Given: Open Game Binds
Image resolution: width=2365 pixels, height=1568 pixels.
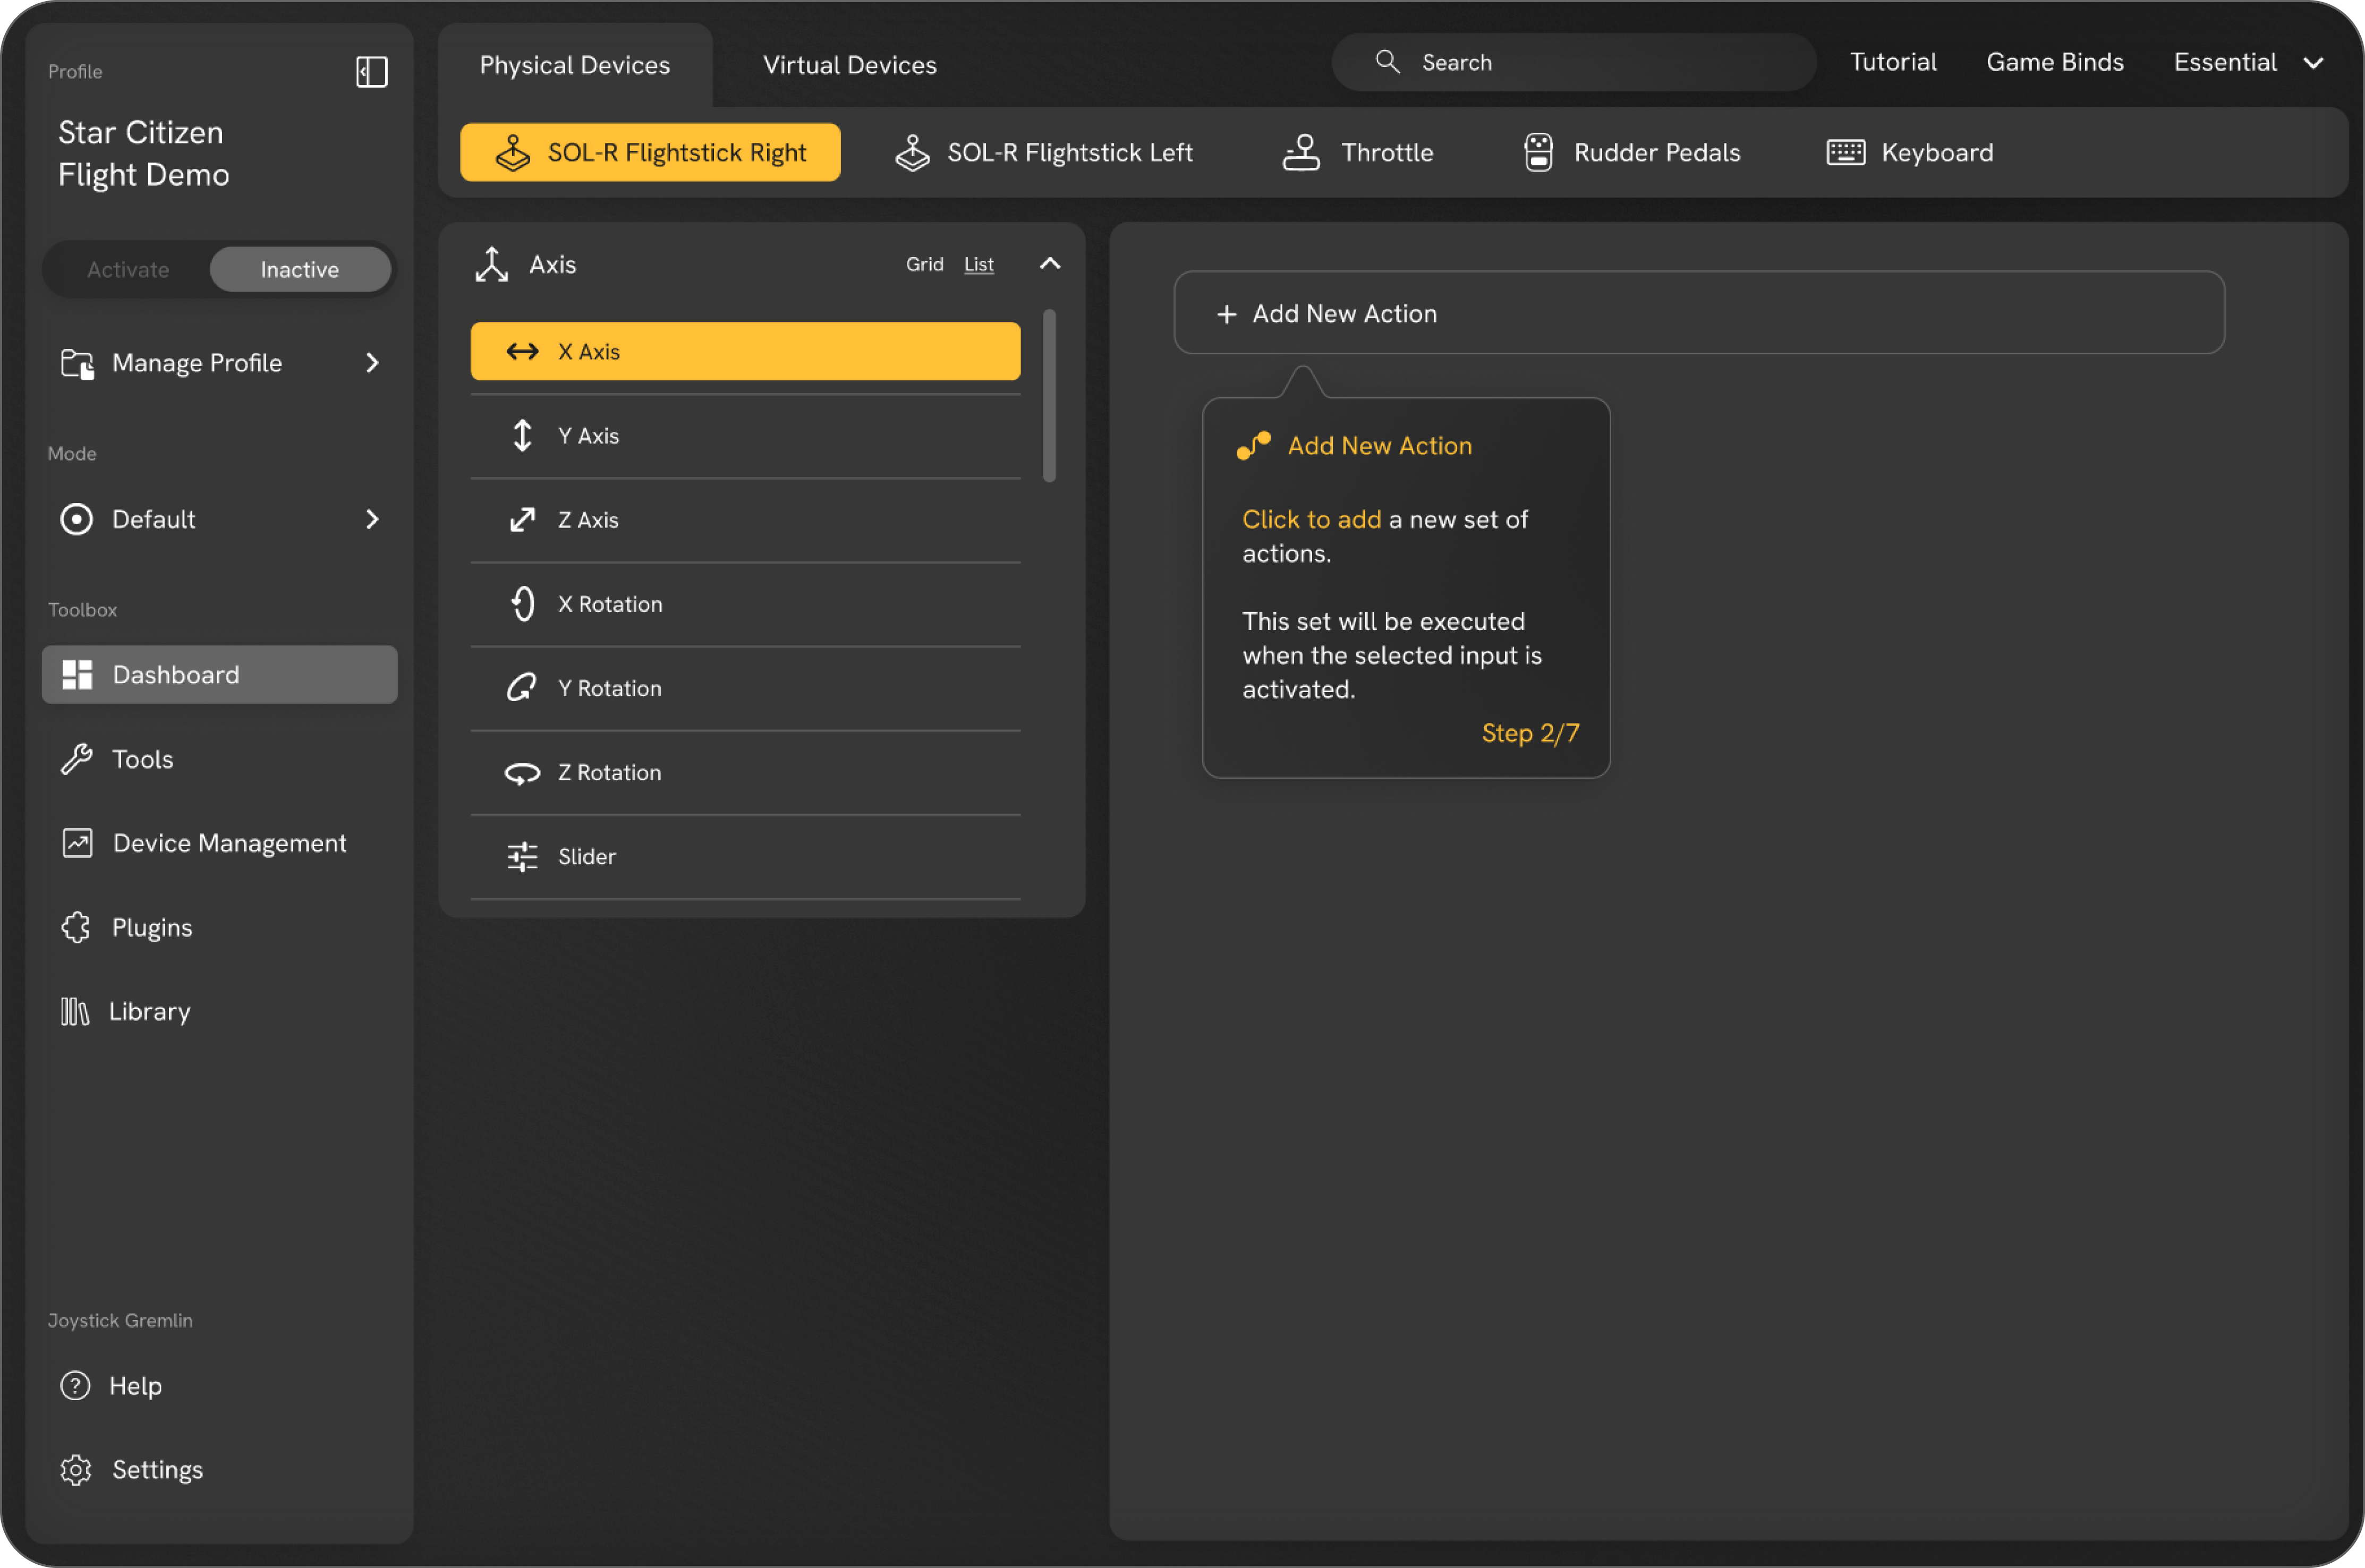Looking at the screenshot, I should click(x=2054, y=62).
